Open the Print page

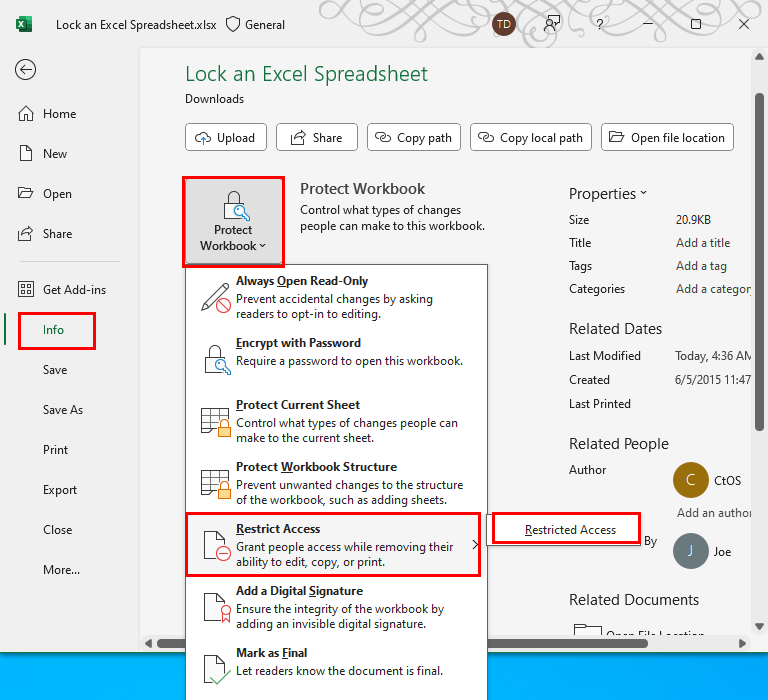[x=55, y=450]
